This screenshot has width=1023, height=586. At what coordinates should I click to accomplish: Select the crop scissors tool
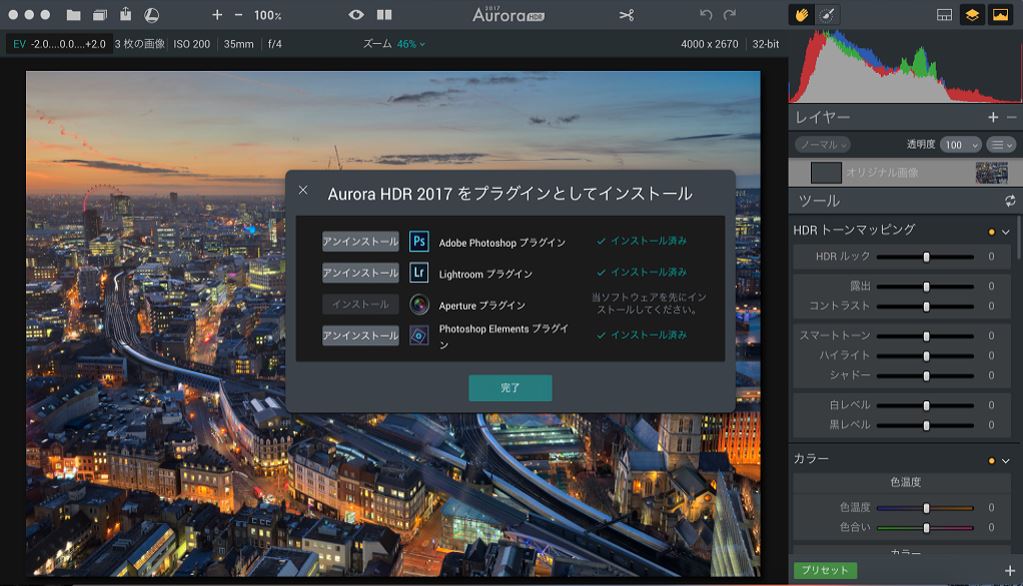[x=626, y=14]
